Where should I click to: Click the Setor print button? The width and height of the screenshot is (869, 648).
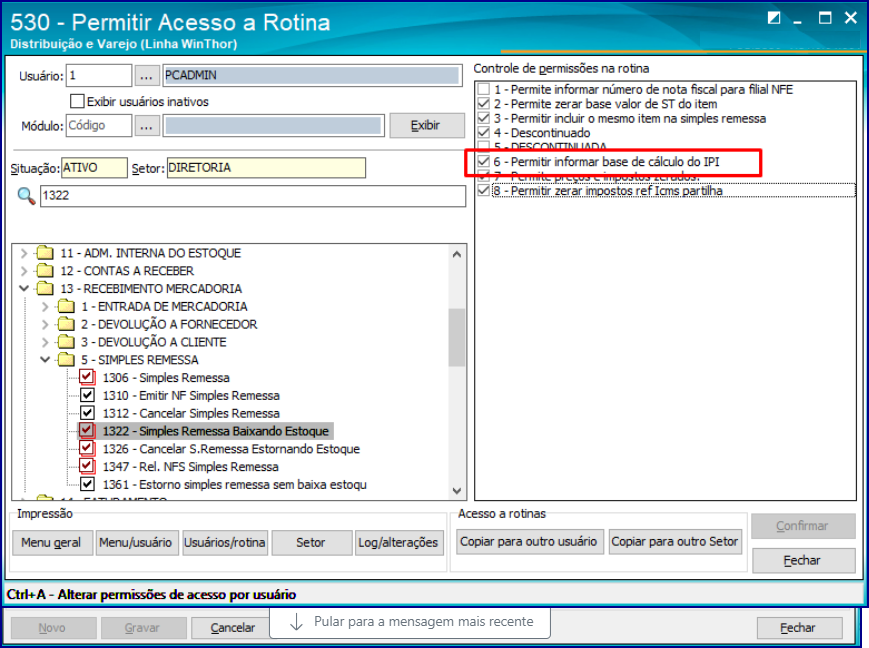tap(311, 543)
